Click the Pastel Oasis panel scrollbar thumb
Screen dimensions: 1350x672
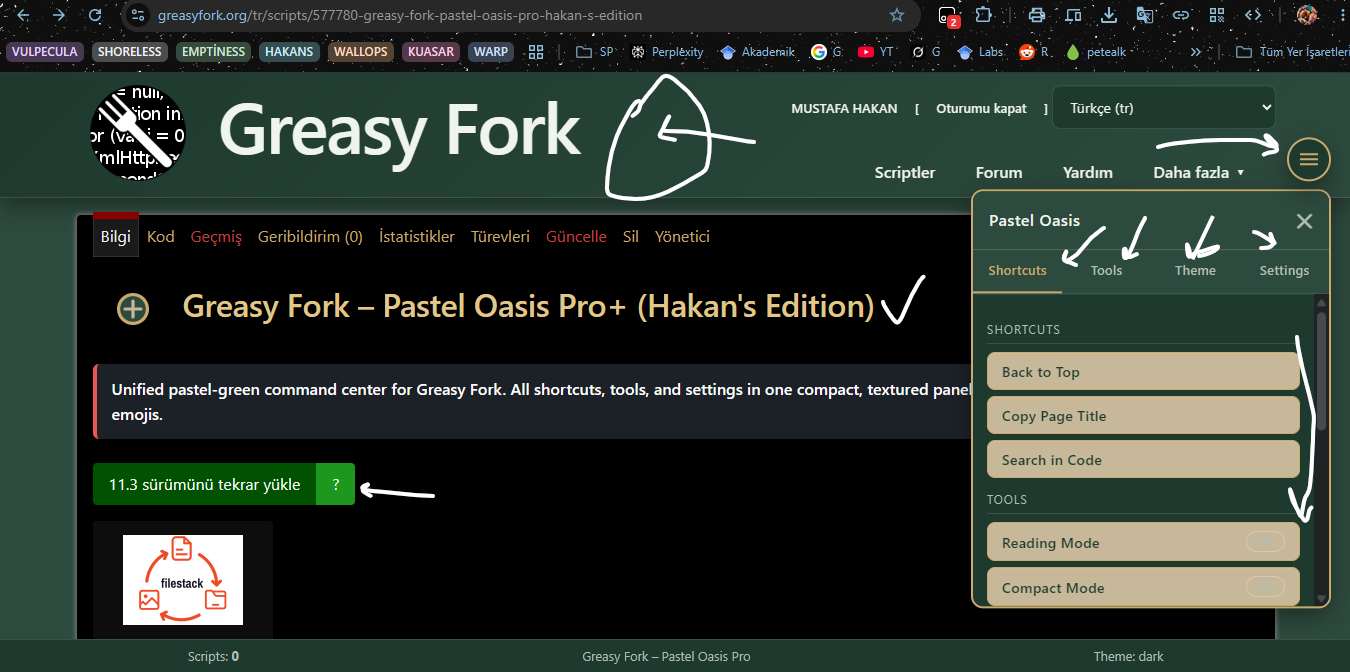[x=1321, y=370]
